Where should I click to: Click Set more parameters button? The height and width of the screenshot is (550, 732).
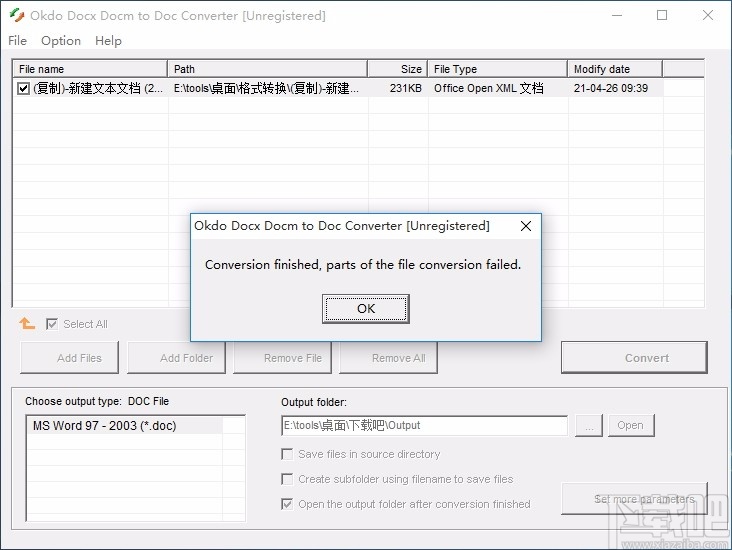pos(634,499)
